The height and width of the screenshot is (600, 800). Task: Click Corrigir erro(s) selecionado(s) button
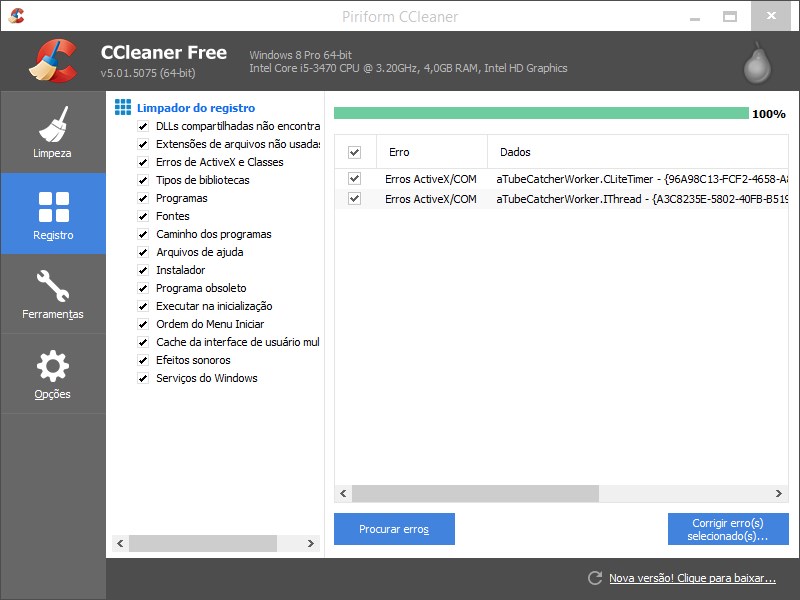[x=728, y=529]
